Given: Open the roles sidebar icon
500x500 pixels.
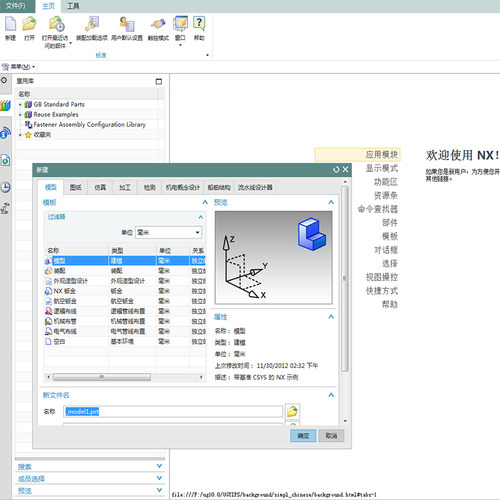Looking at the screenshot, I should [x=5, y=208].
